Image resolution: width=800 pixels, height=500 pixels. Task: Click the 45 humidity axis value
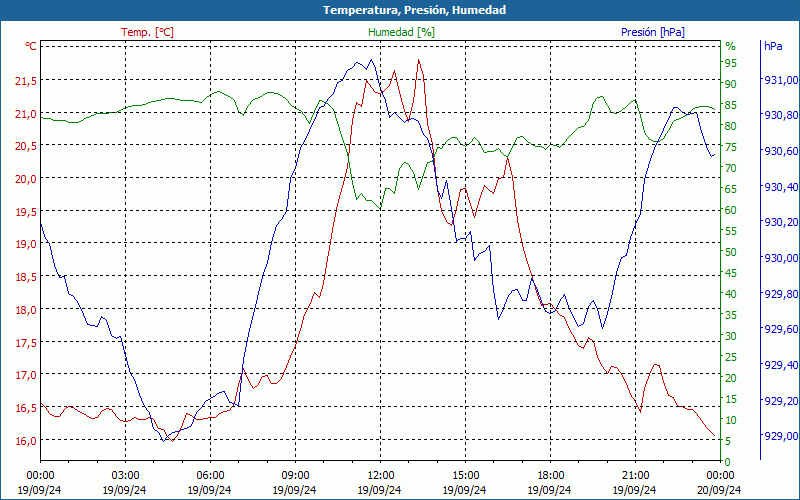731,273
